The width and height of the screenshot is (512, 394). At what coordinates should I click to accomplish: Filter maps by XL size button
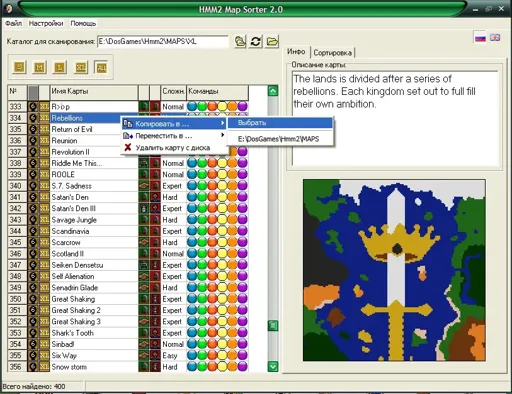pyautogui.click(x=81, y=67)
